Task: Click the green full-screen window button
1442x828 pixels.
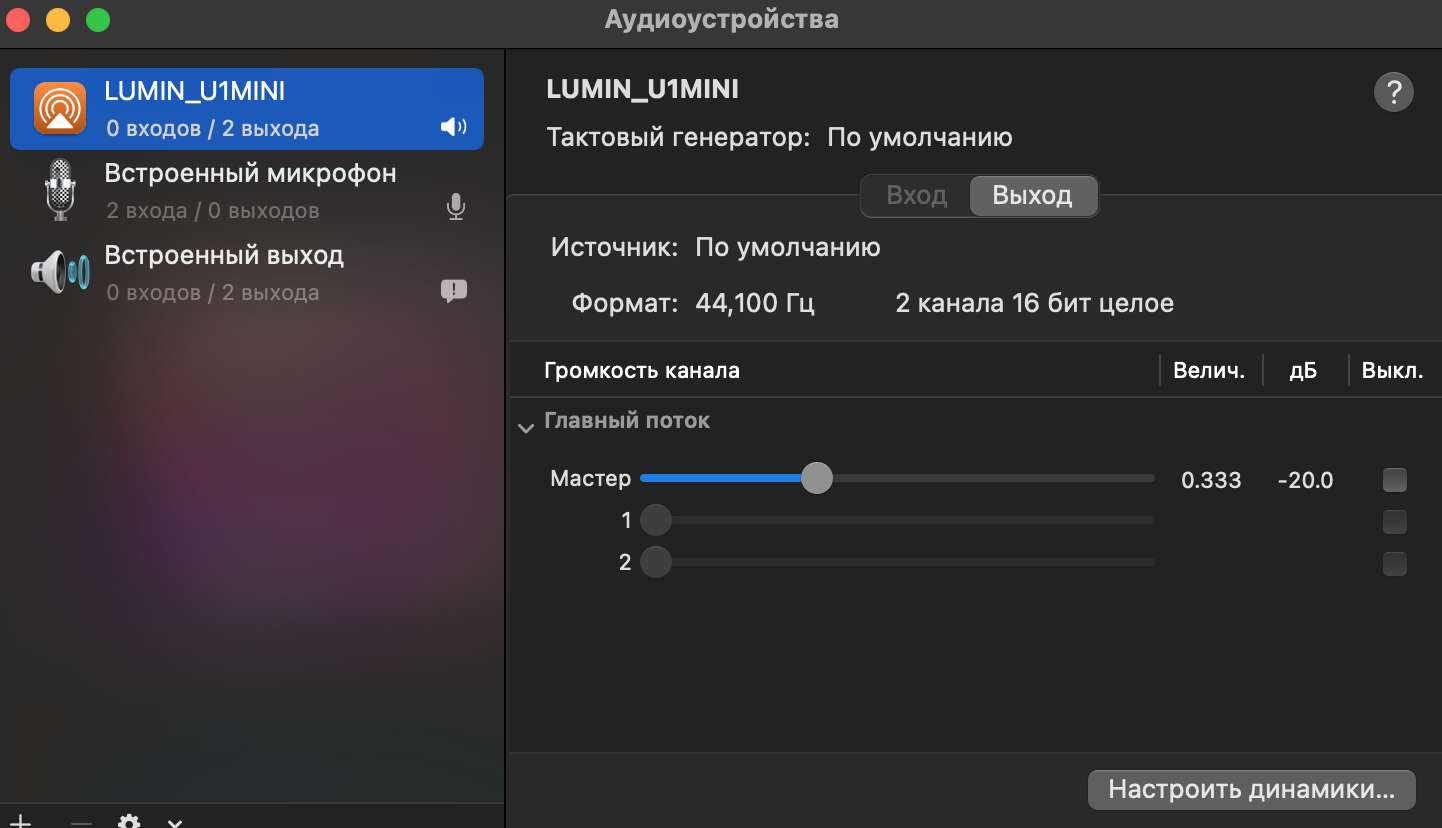Action: [x=97, y=20]
